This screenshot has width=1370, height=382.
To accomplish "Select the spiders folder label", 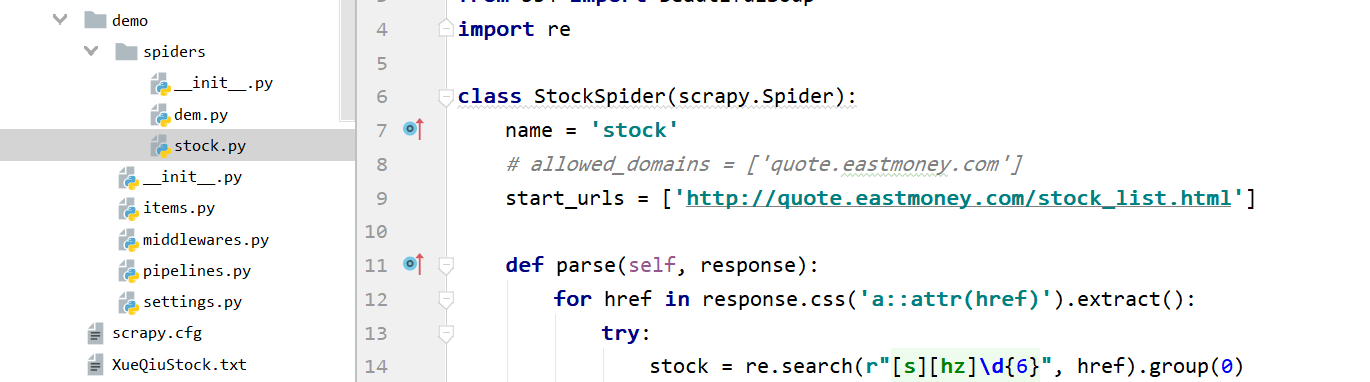I will coord(174,51).
